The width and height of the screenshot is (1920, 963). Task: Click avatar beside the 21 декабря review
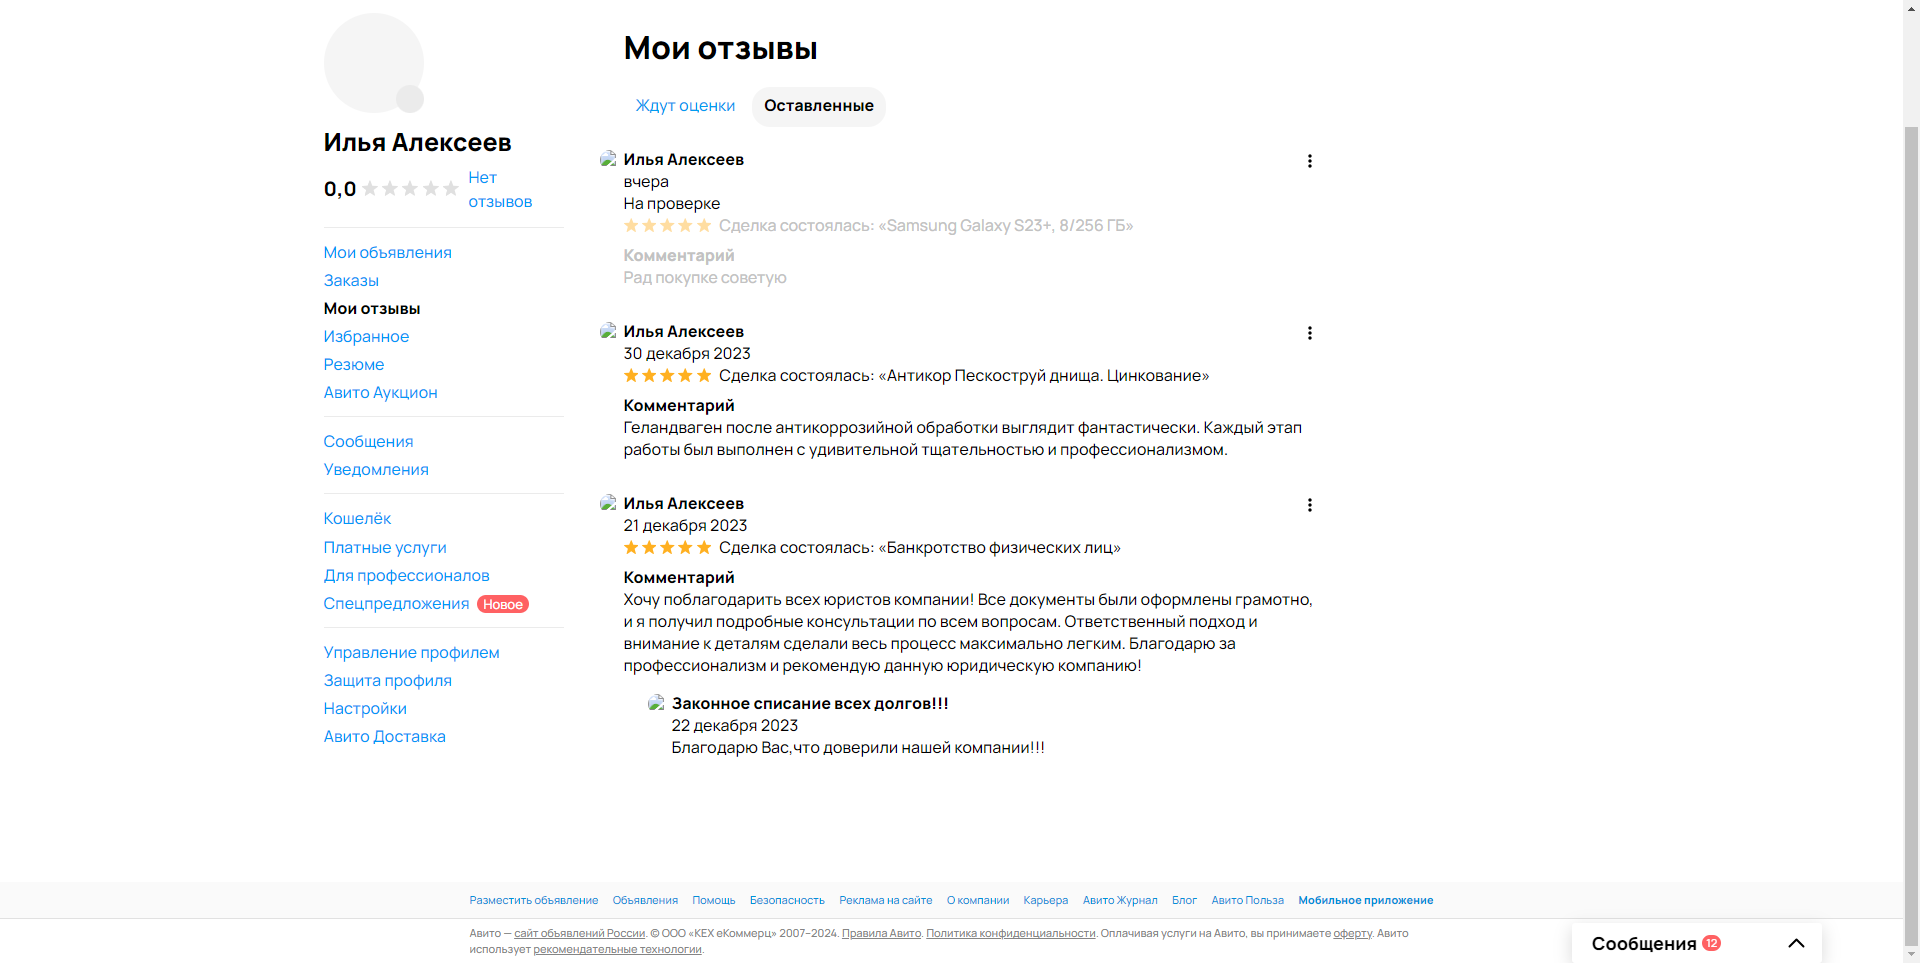(x=607, y=503)
